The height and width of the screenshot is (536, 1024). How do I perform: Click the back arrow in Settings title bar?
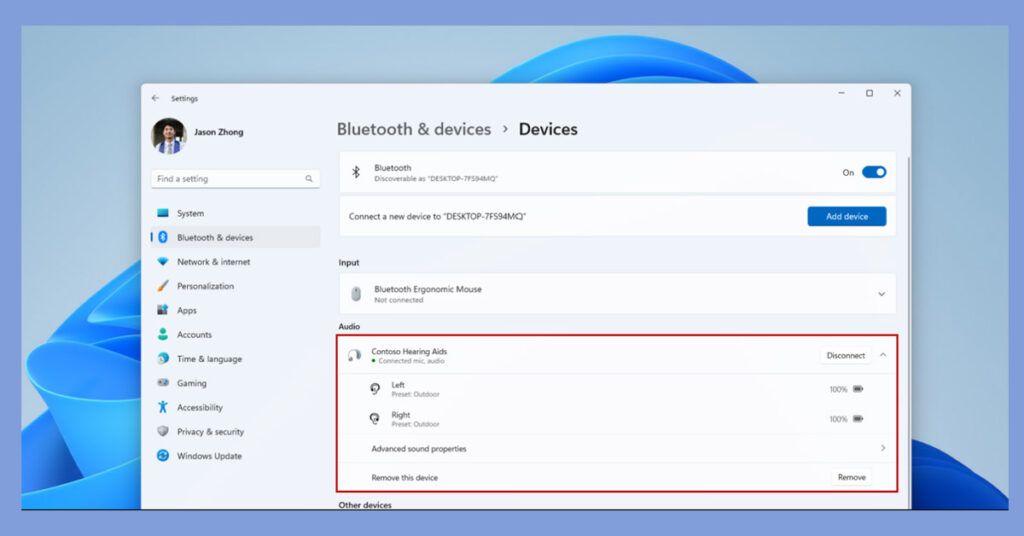click(x=155, y=98)
